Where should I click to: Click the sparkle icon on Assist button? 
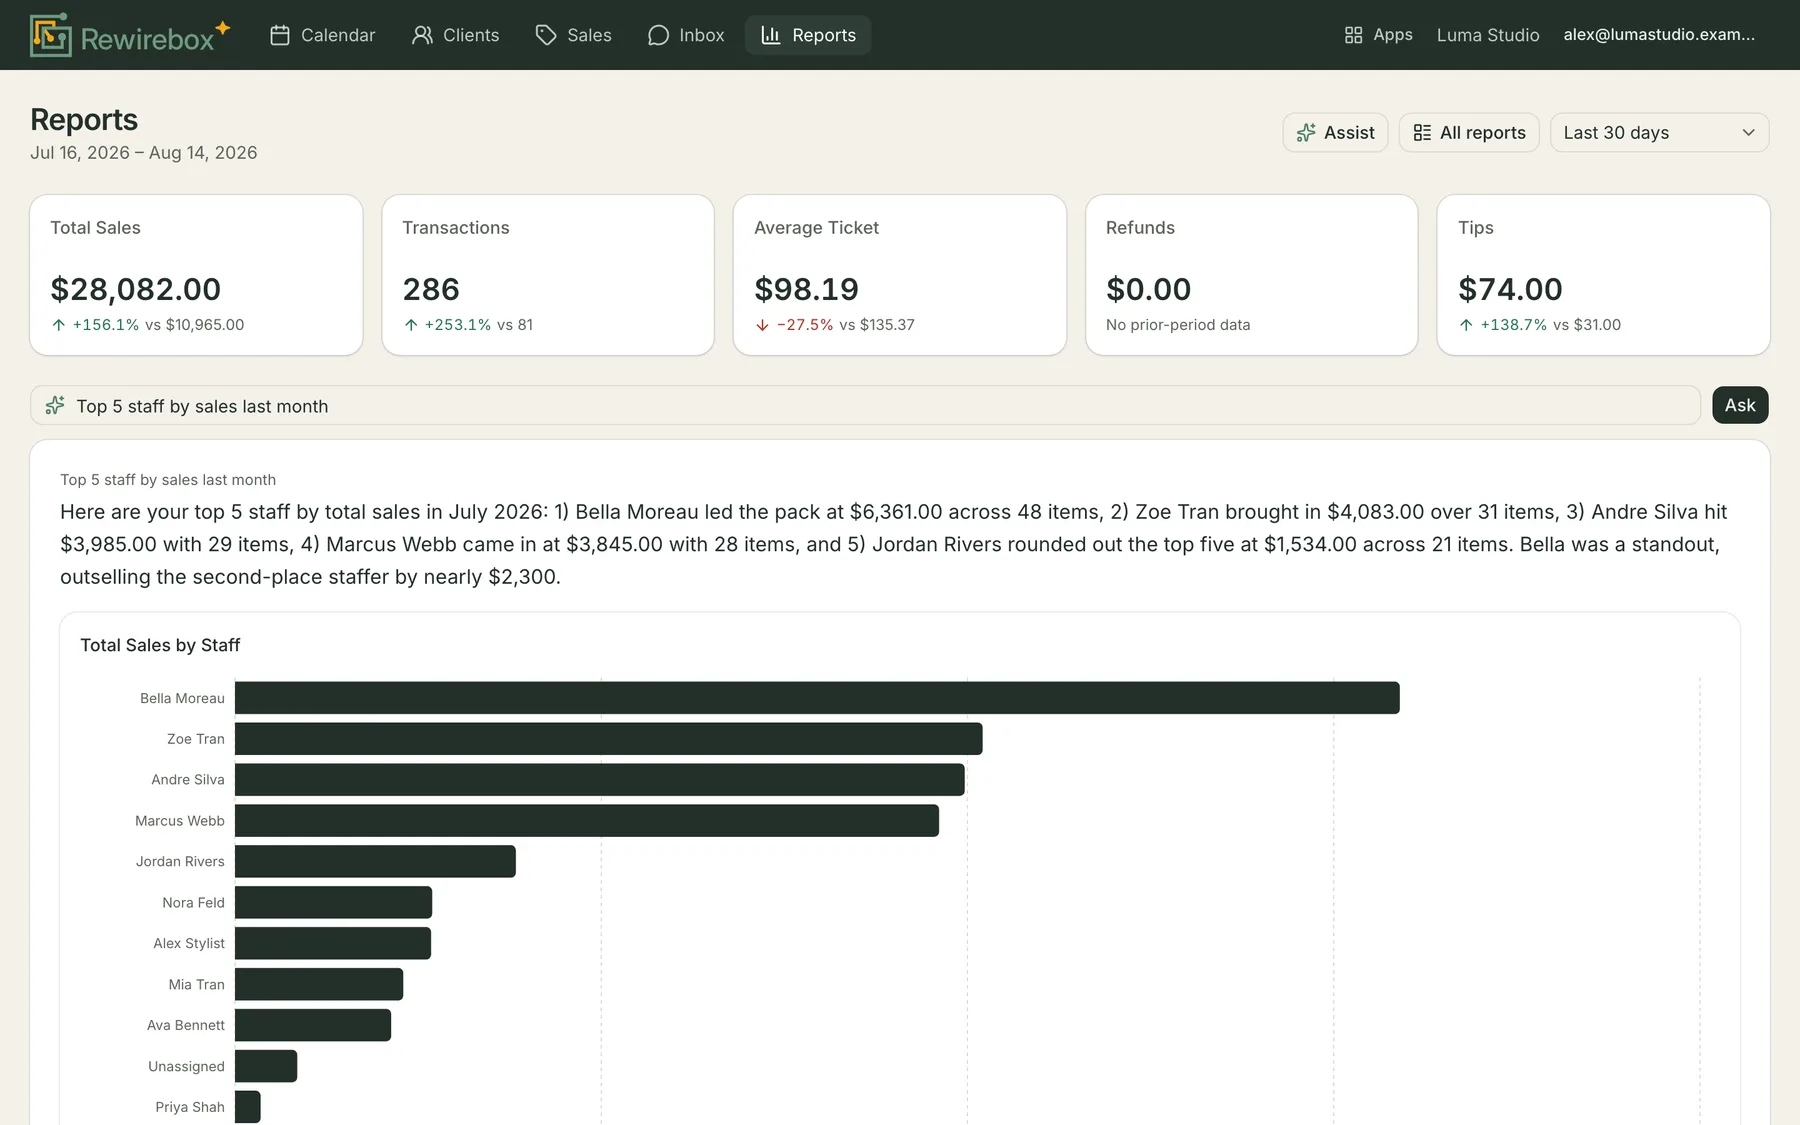tap(1306, 133)
